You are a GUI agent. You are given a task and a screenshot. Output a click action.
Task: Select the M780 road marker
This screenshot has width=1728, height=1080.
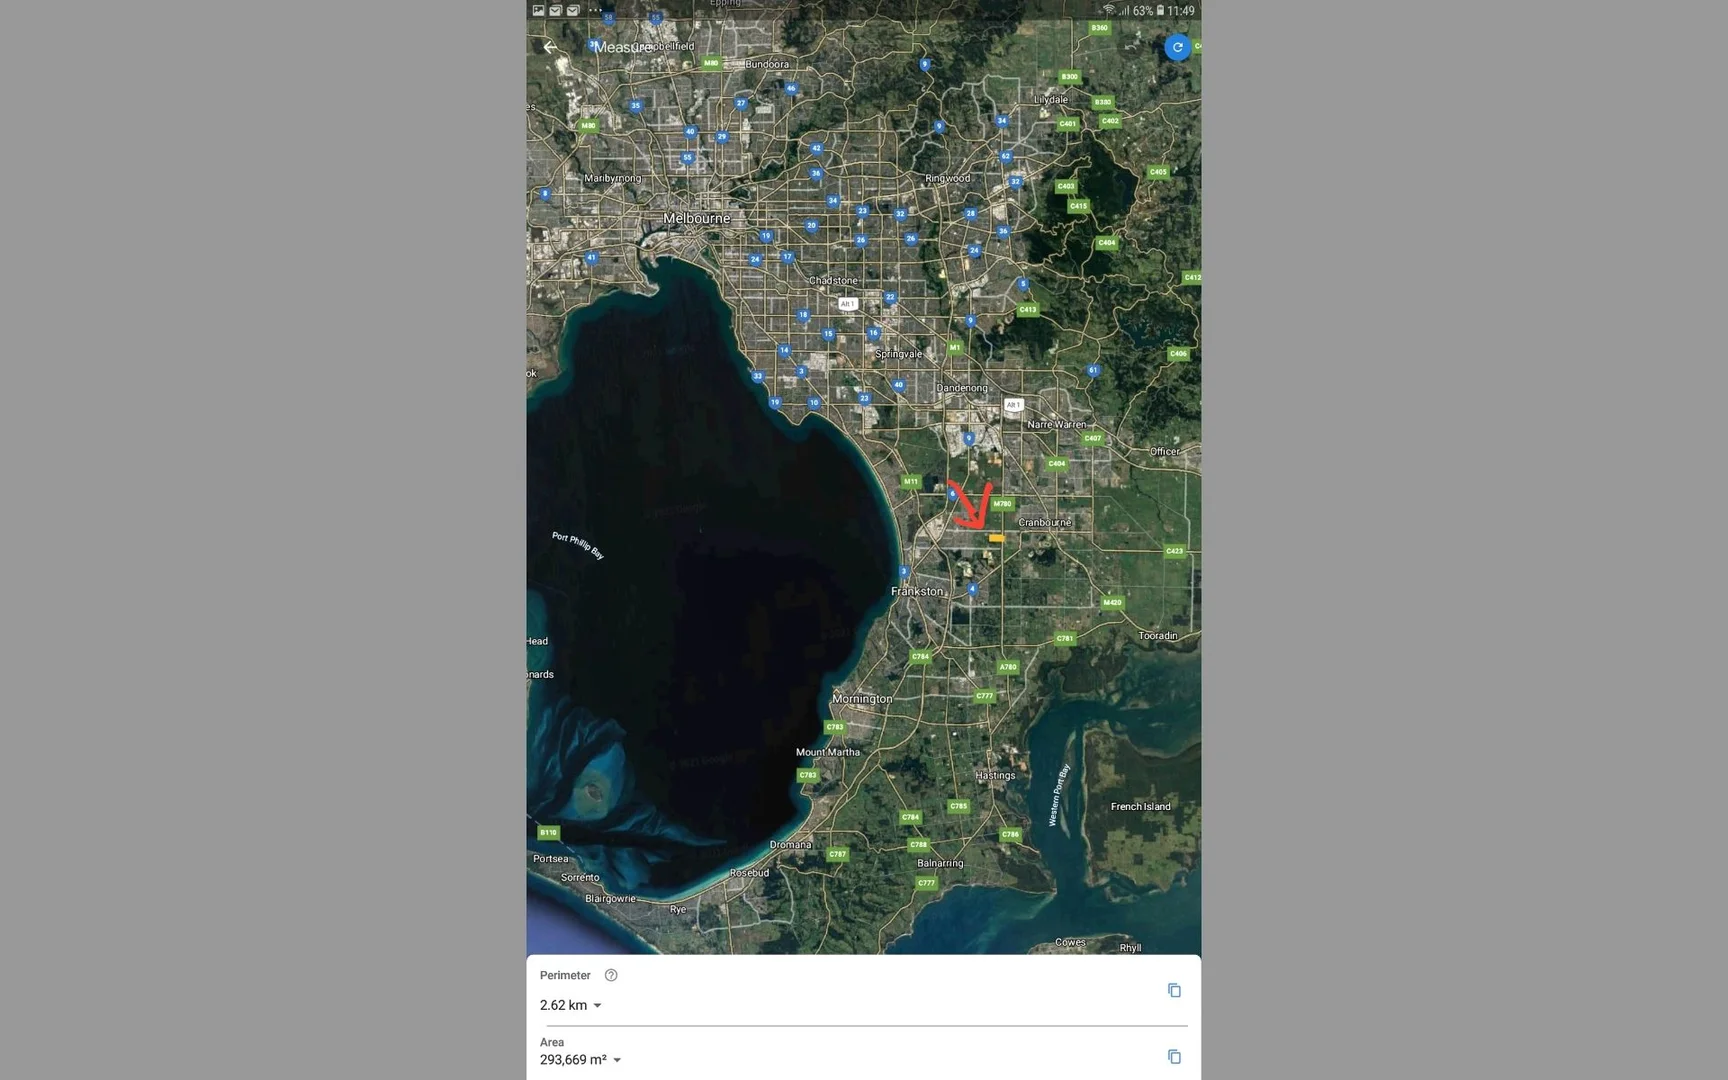(x=1002, y=504)
